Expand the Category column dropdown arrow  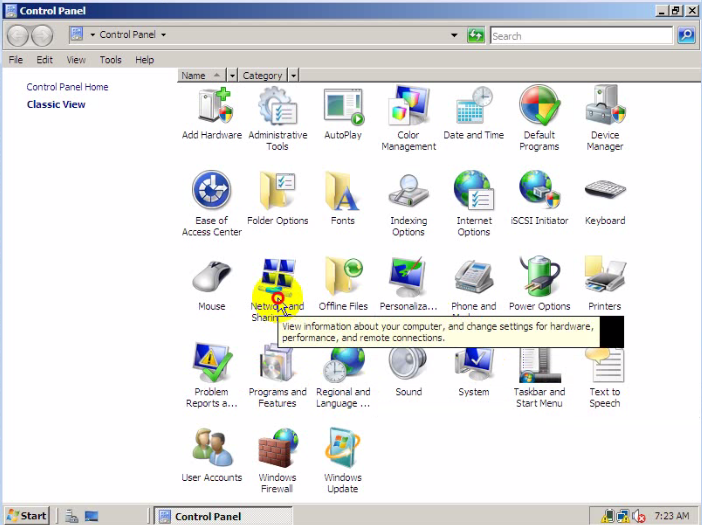(293, 76)
